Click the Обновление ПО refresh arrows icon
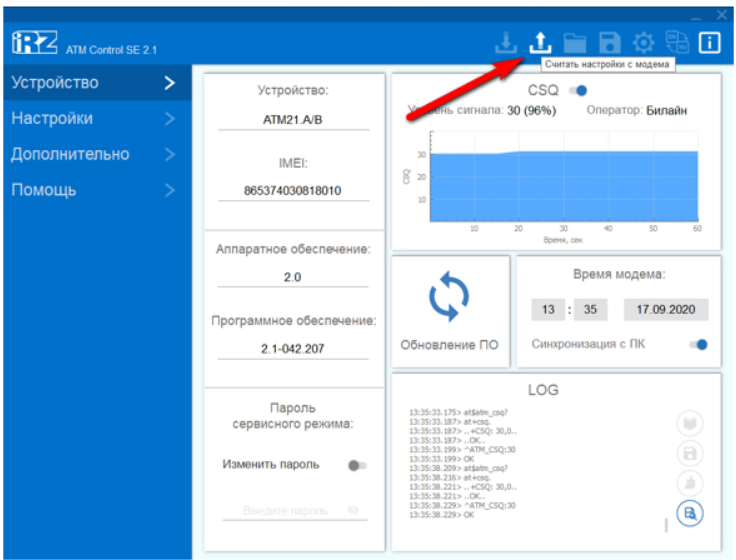Viewport: 736px width, 560px height. coord(449,297)
